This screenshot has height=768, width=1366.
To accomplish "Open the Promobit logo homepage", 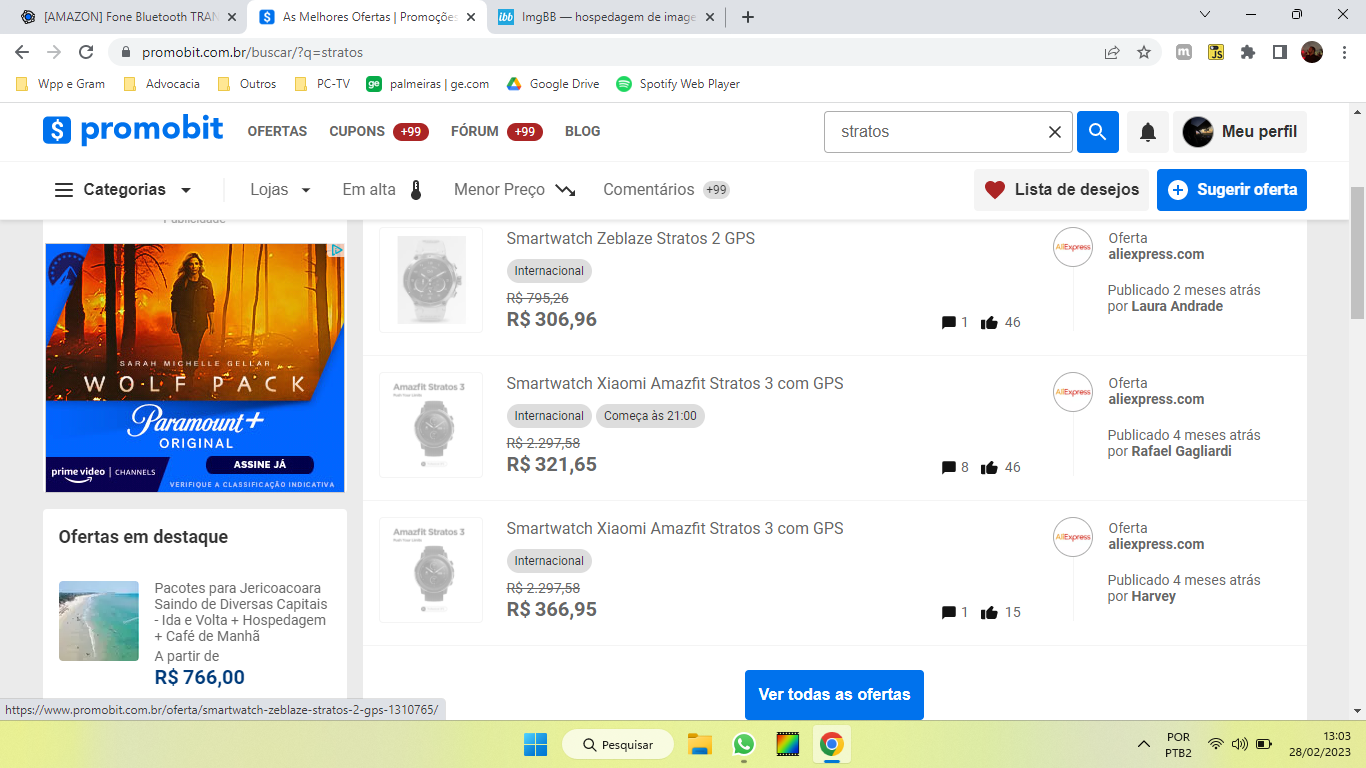I will [x=133, y=130].
